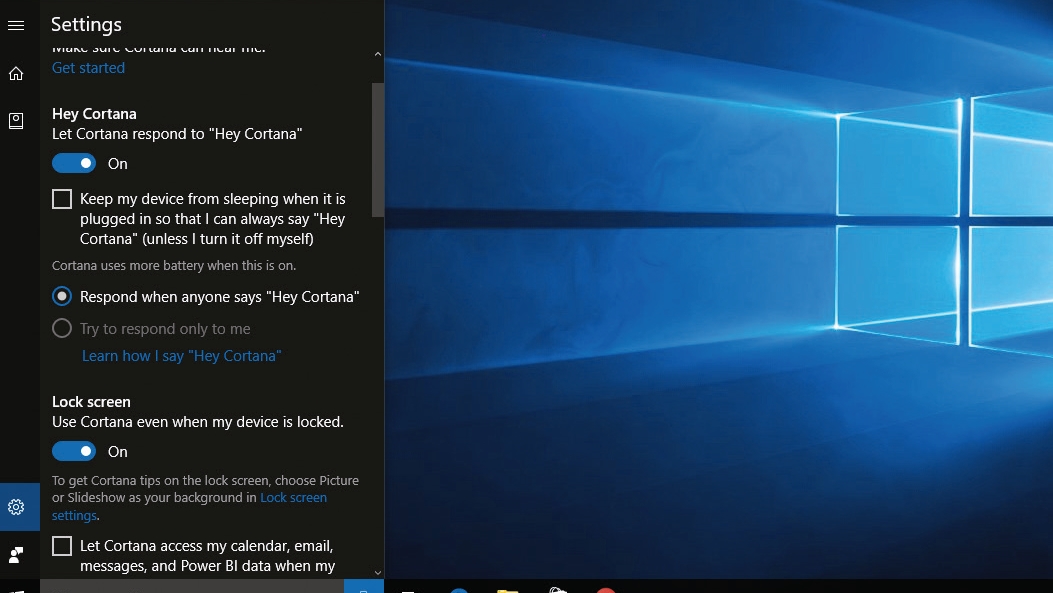1053x593 pixels.
Task: Open the Cortana Notebook
Action: pyautogui.click(x=16, y=121)
